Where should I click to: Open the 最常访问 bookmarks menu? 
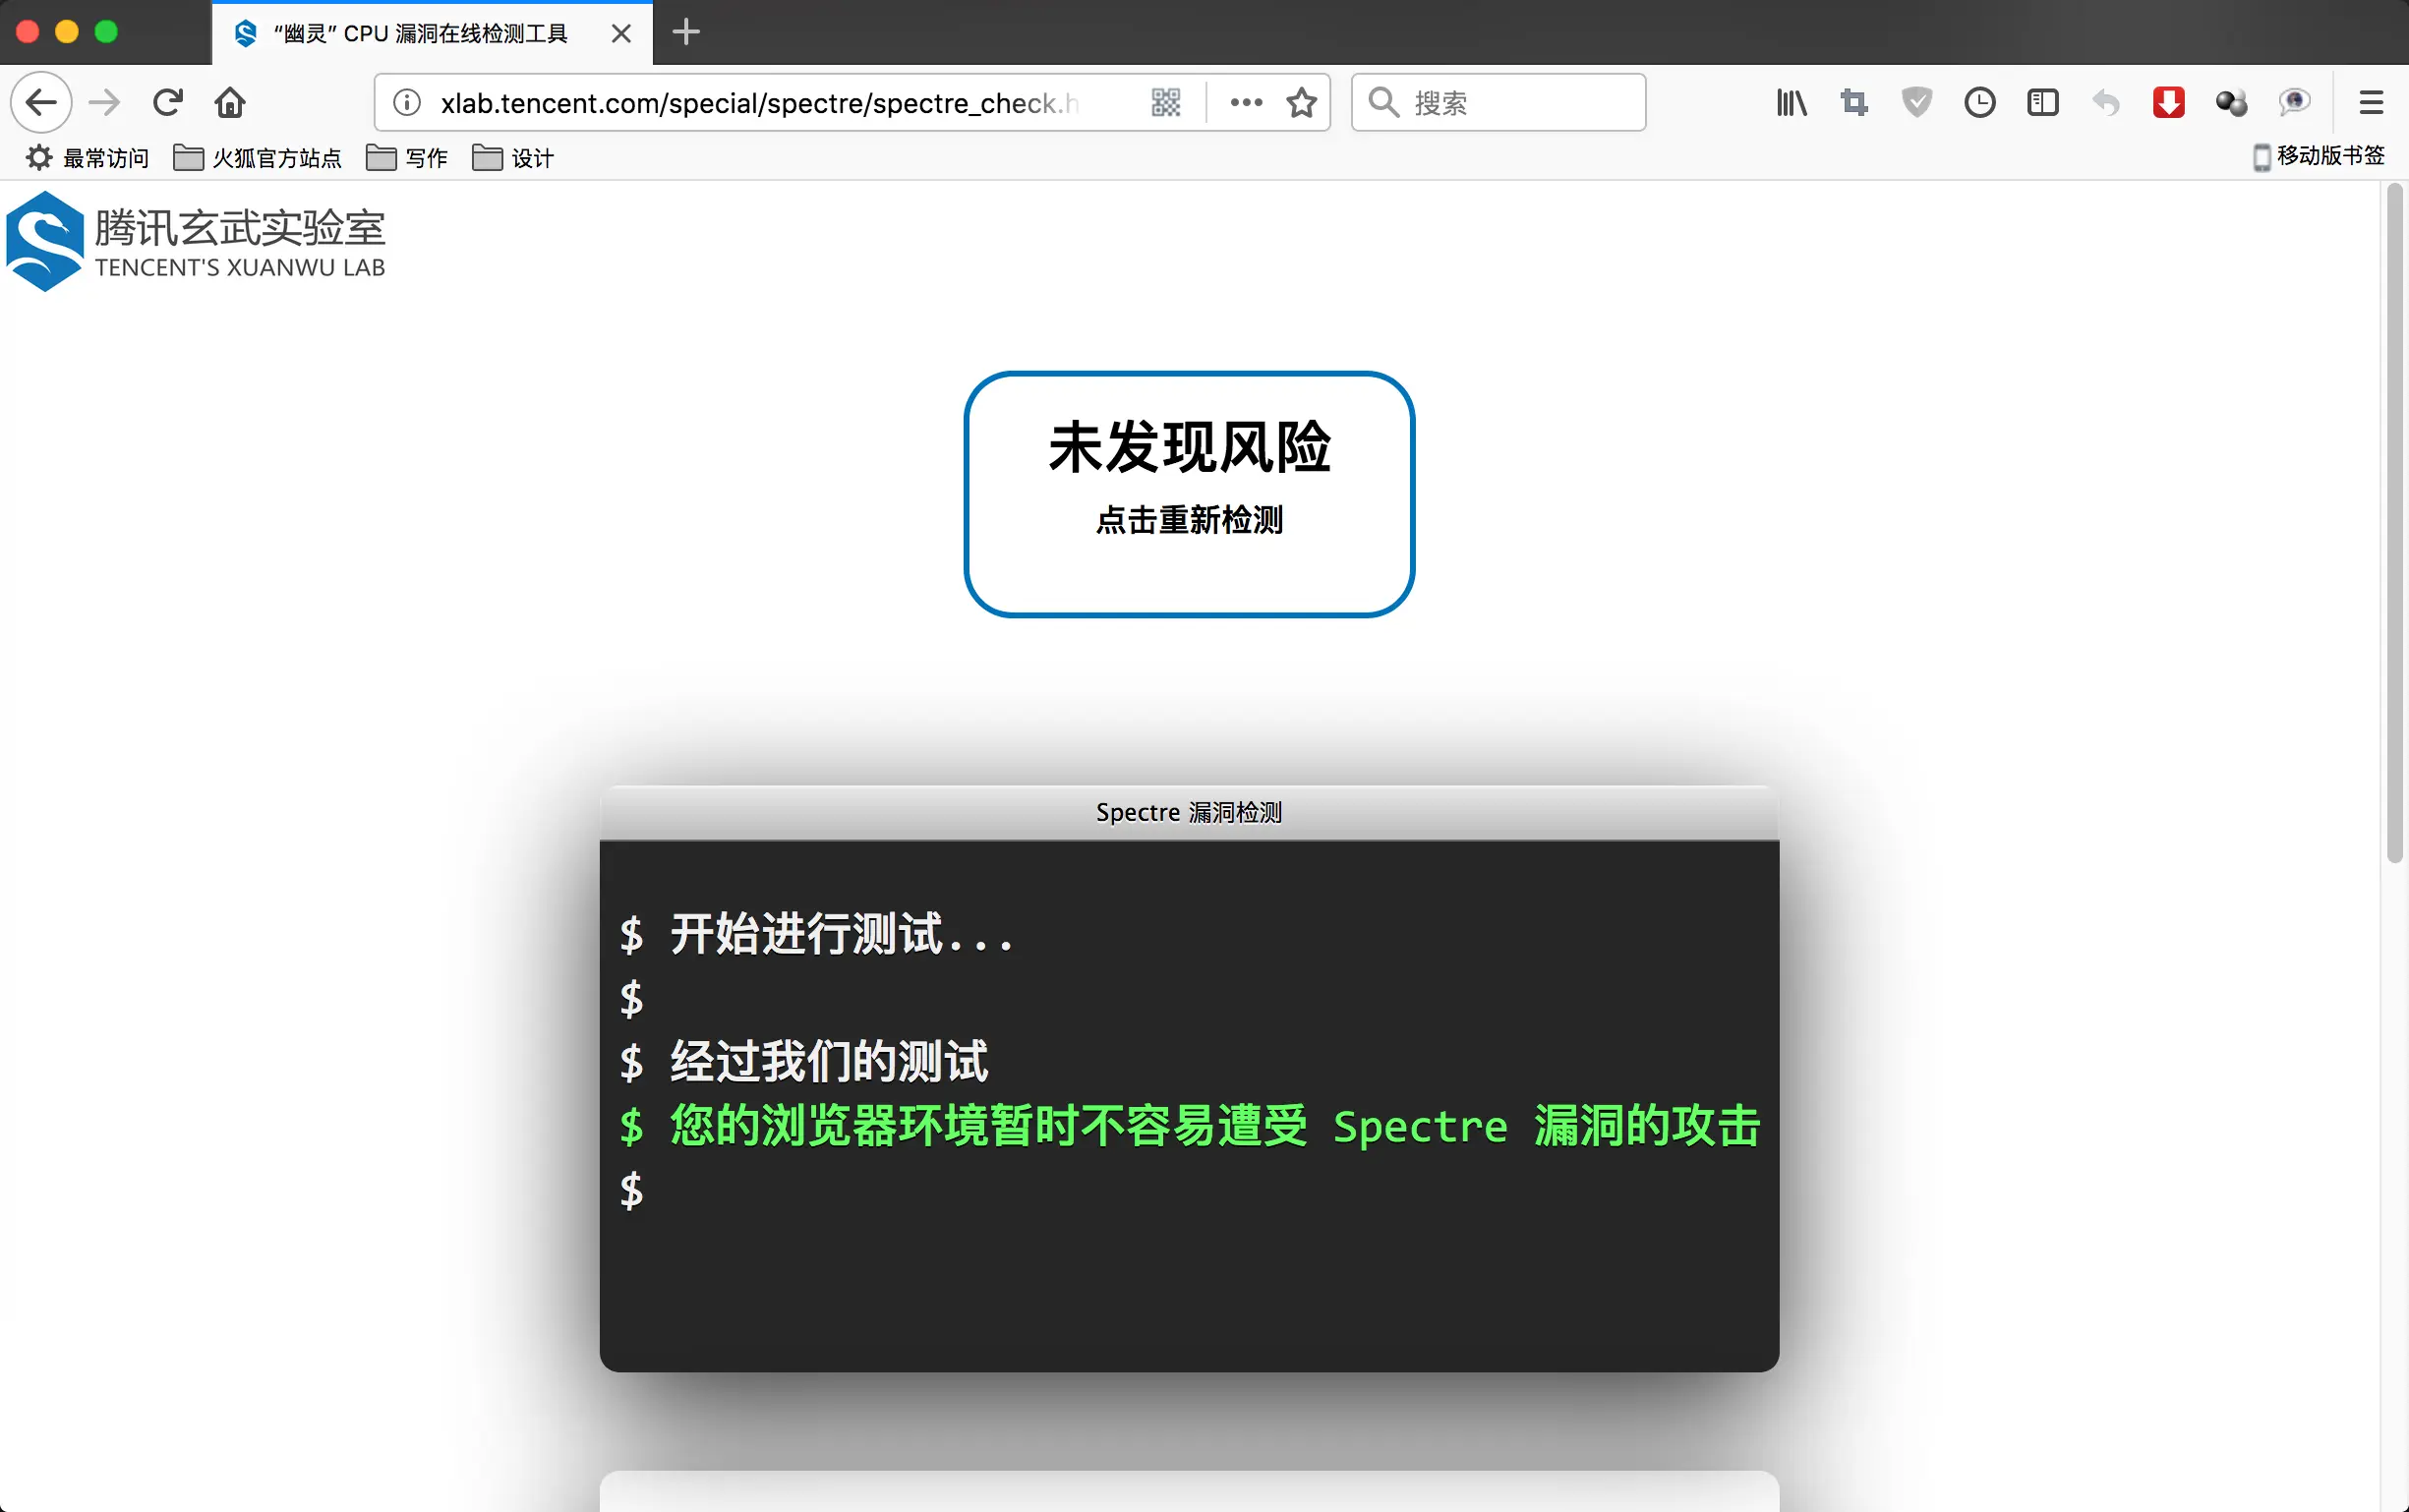tap(88, 158)
